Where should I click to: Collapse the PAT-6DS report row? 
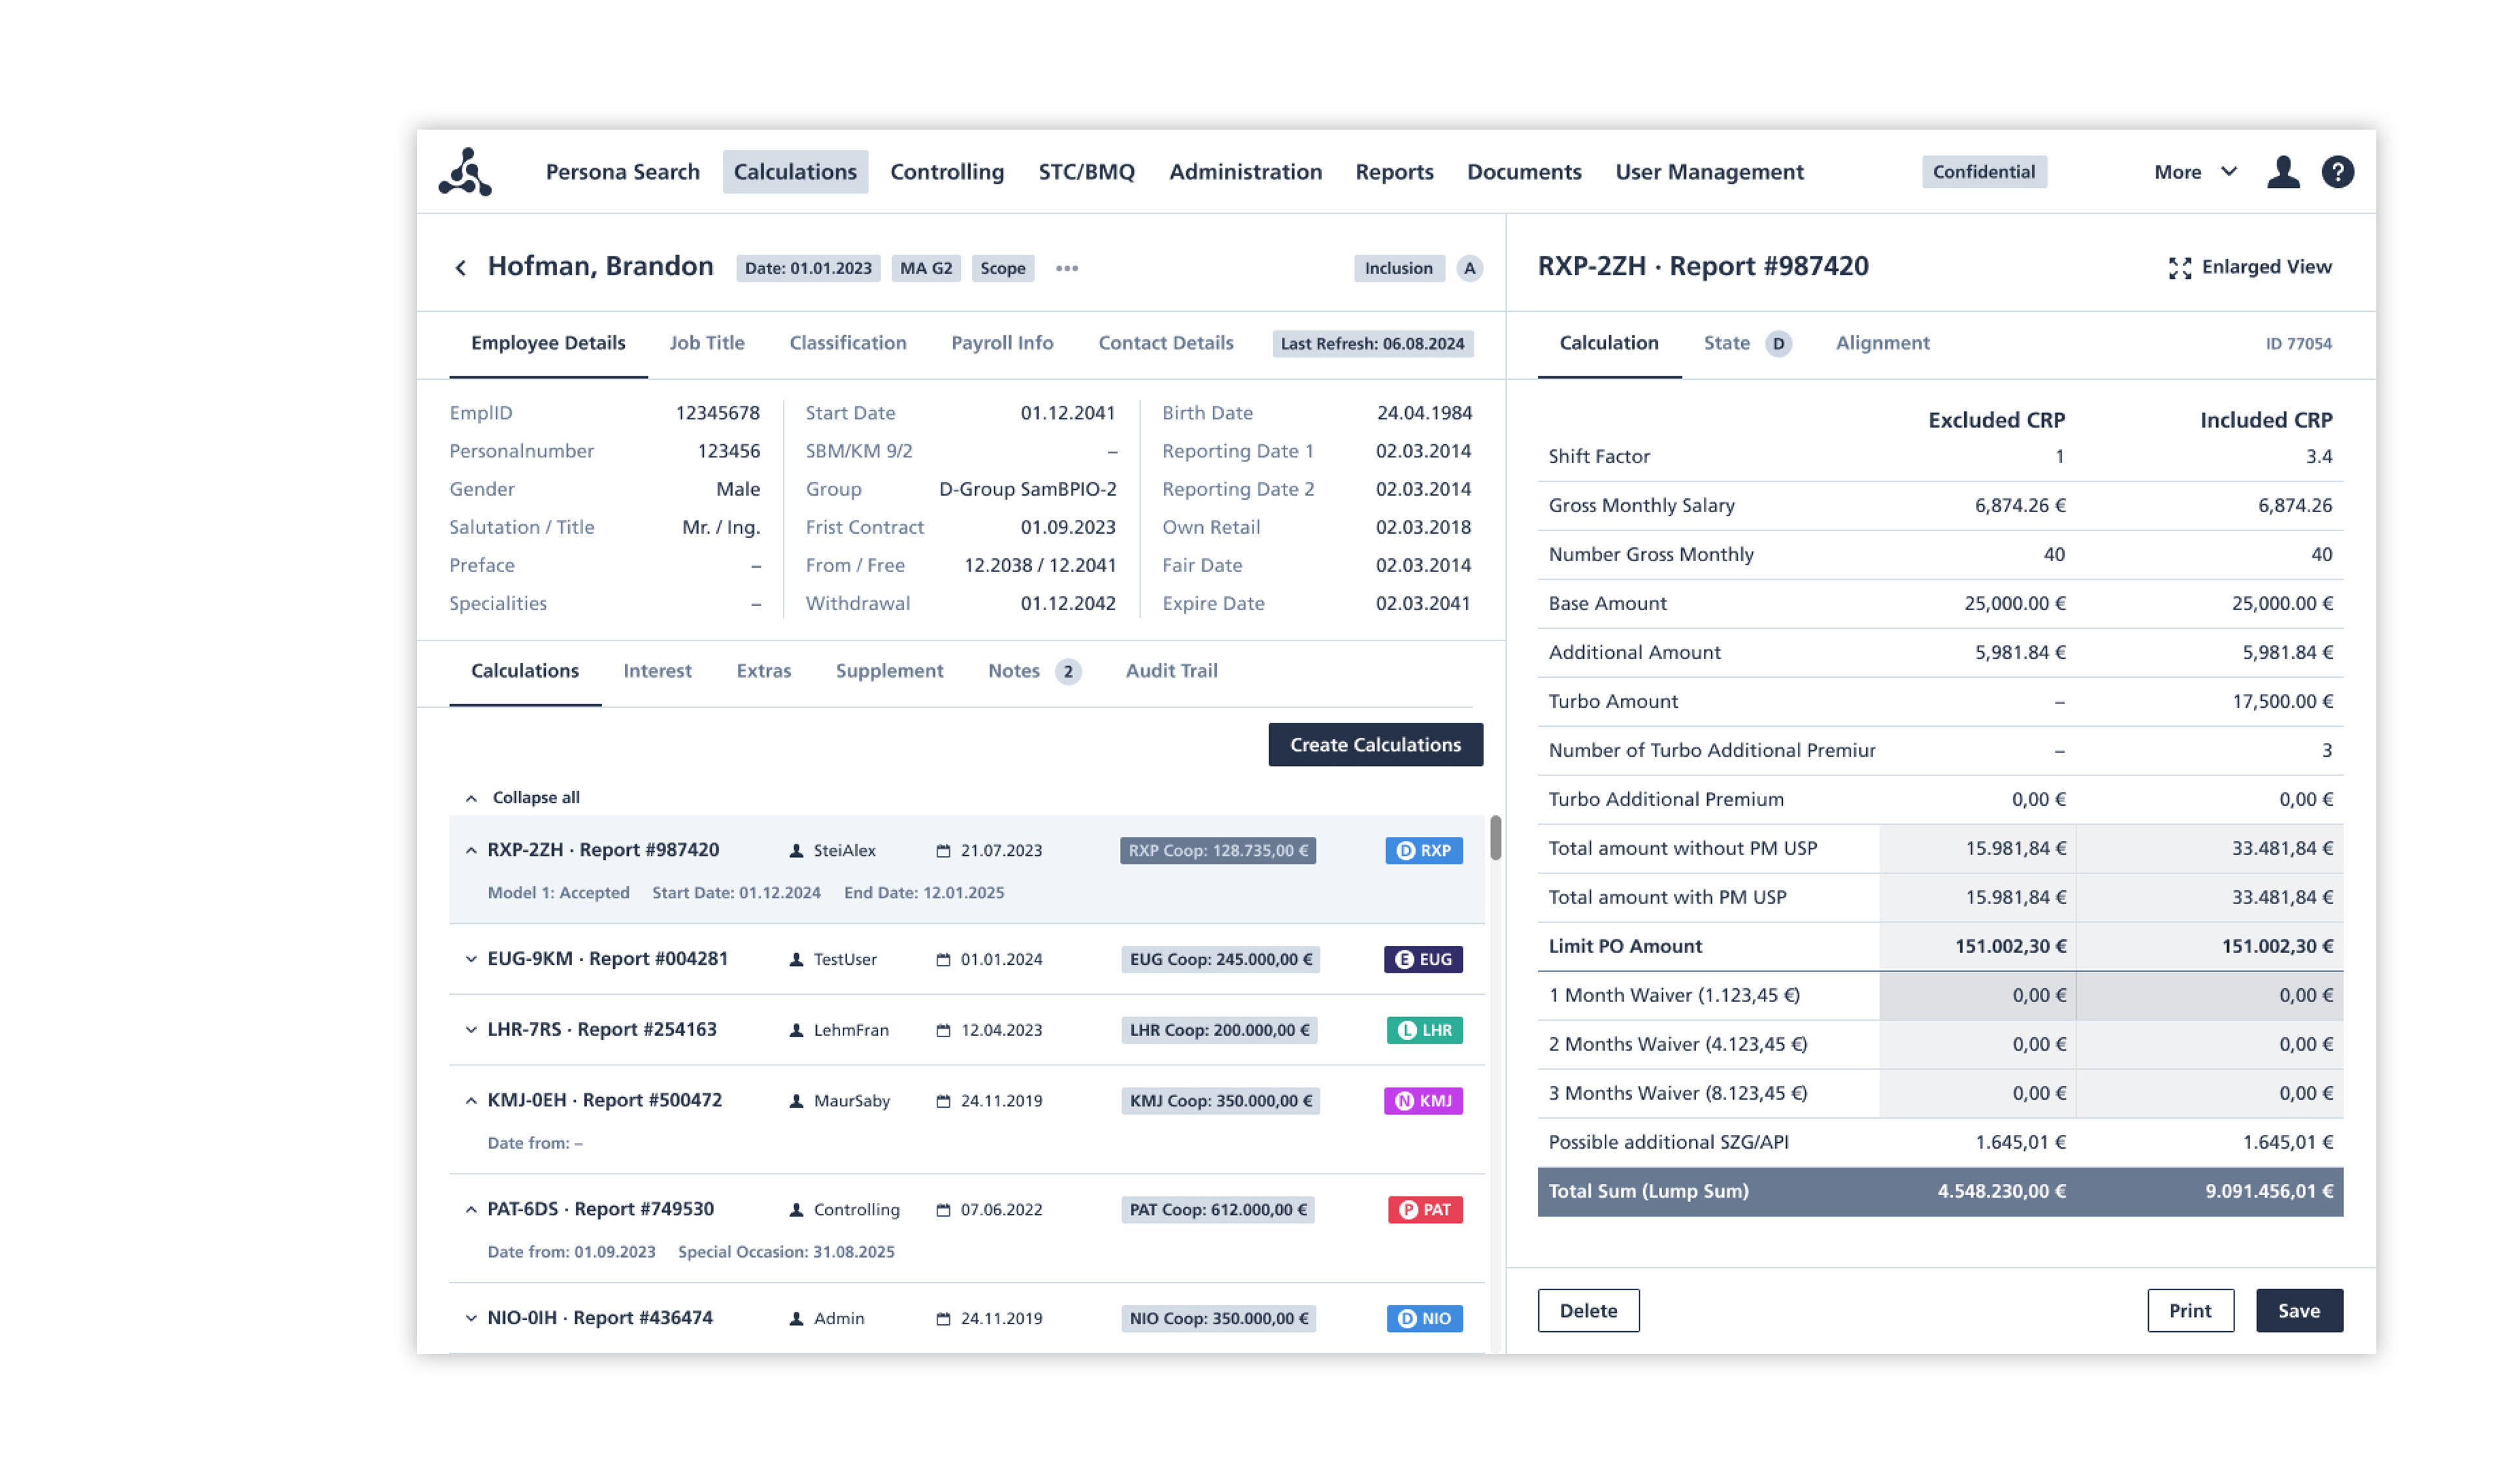pos(471,1210)
